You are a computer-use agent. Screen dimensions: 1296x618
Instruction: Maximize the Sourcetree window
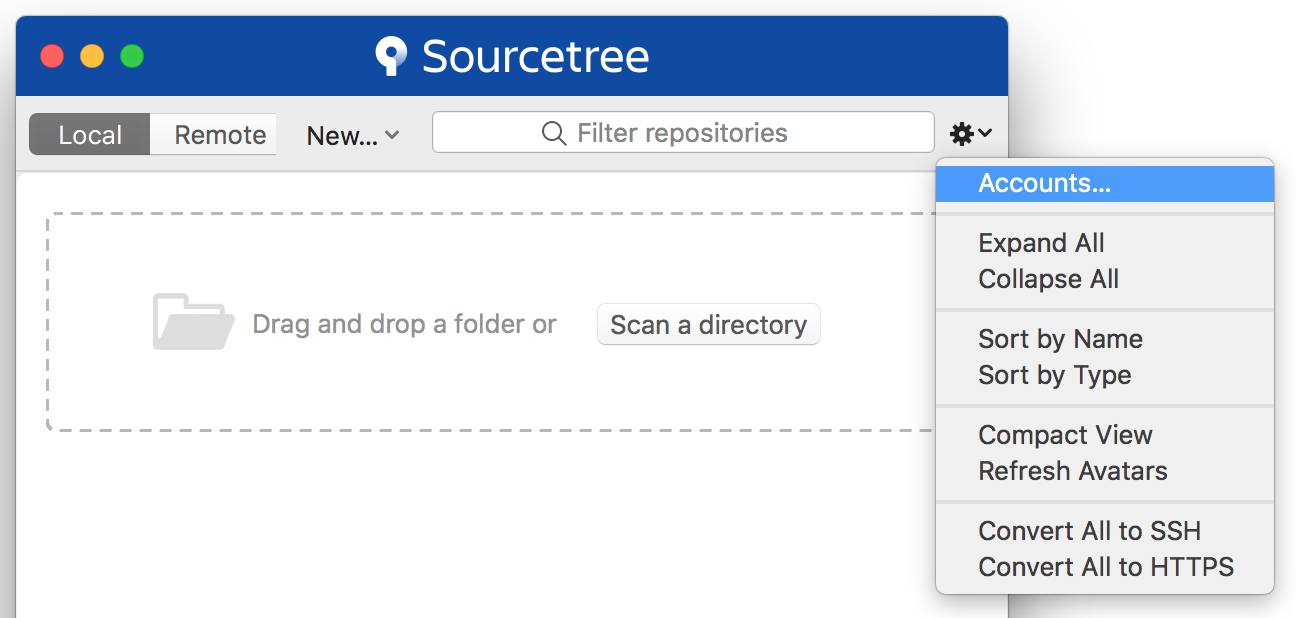click(132, 56)
